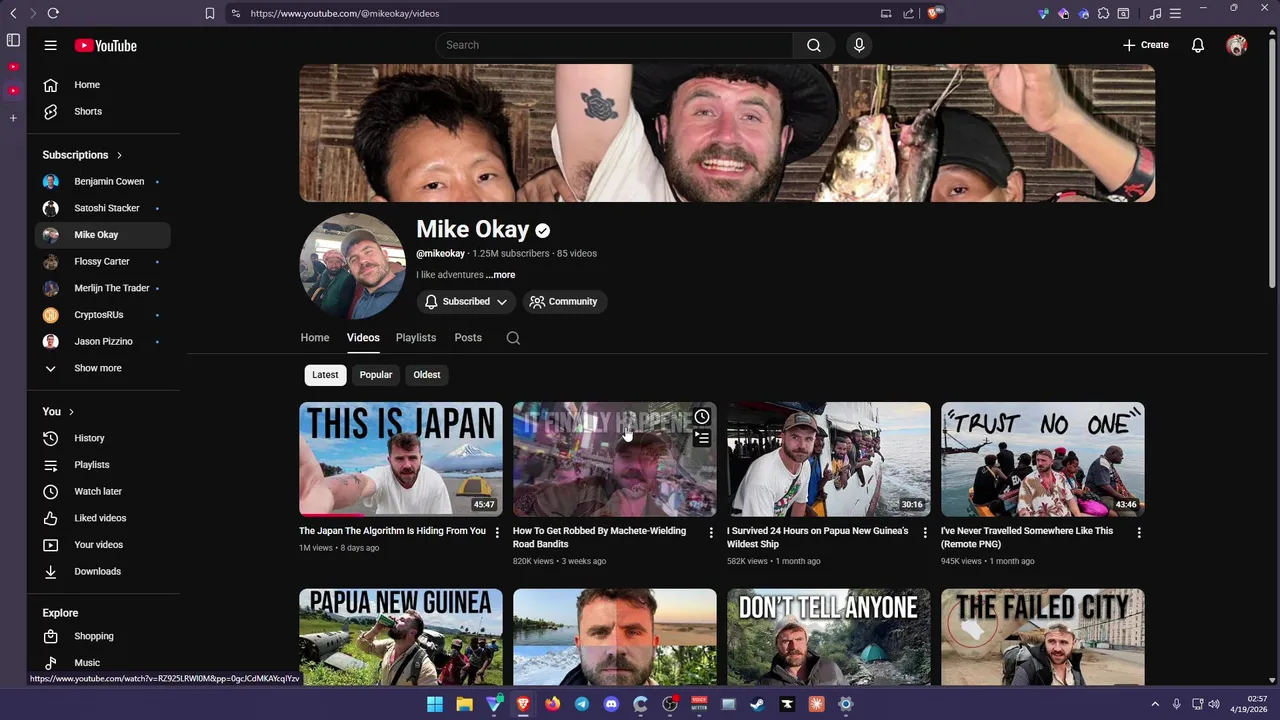Switch to channel Home tab
1280x720 pixels.
point(315,338)
